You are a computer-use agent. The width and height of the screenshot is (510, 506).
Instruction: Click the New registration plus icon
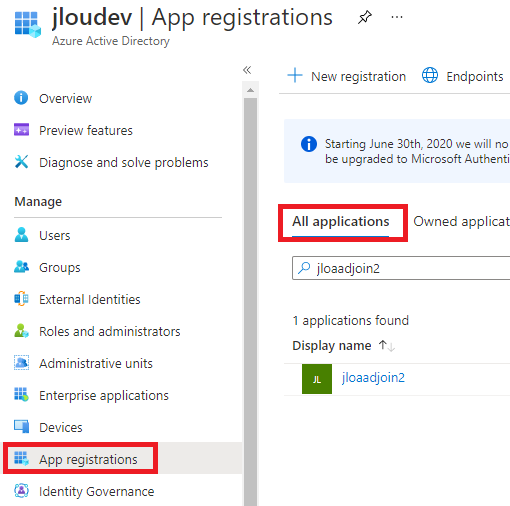pos(295,75)
